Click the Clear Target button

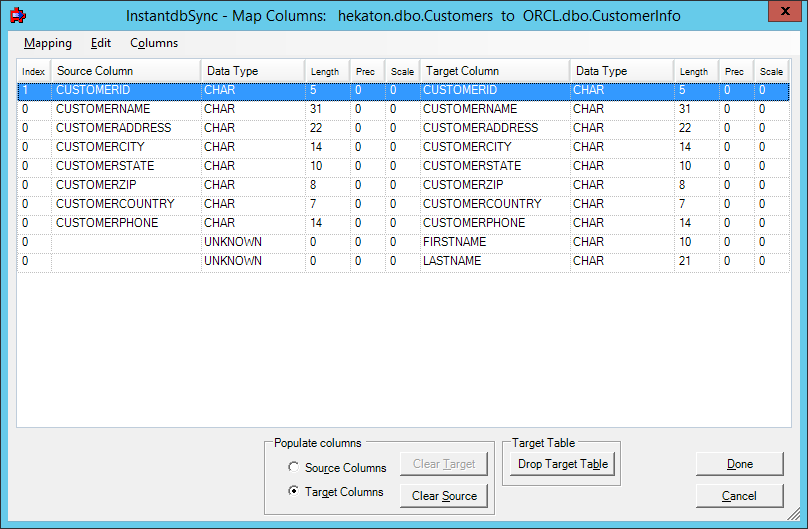[x=444, y=464]
